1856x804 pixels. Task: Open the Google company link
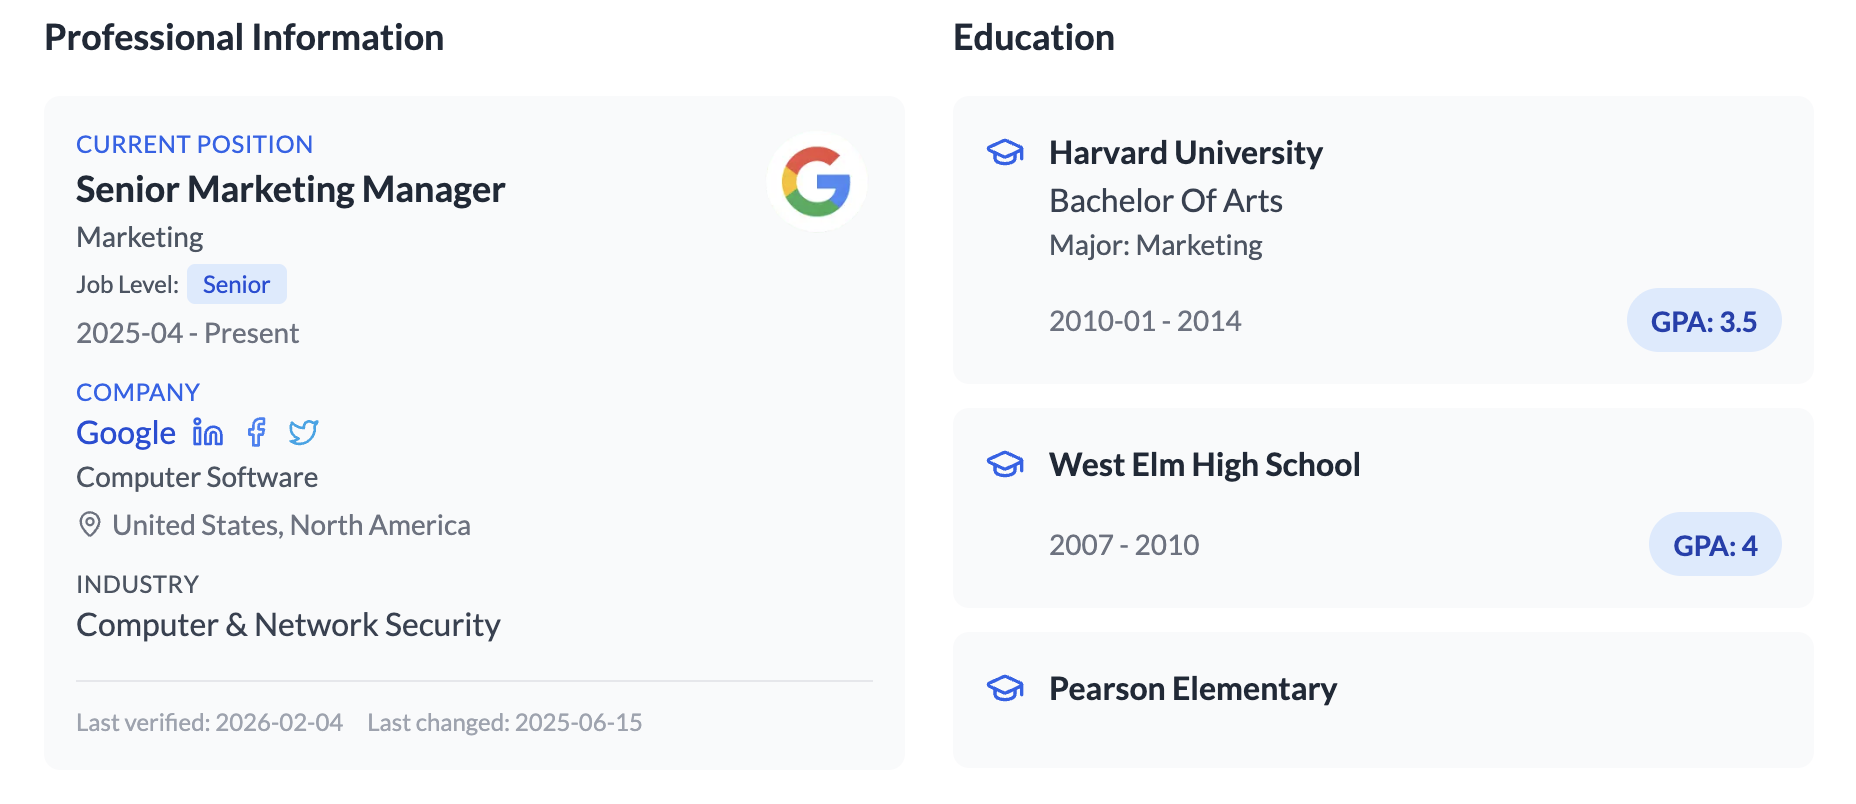[x=126, y=433]
